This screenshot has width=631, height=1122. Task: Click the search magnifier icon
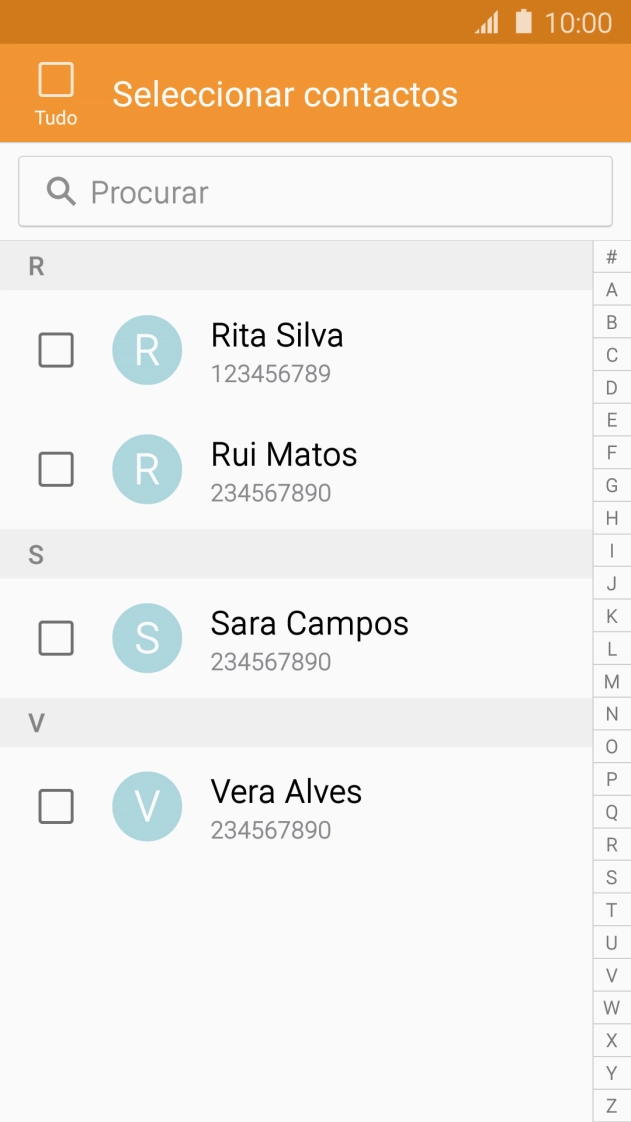tap(63, 191)
